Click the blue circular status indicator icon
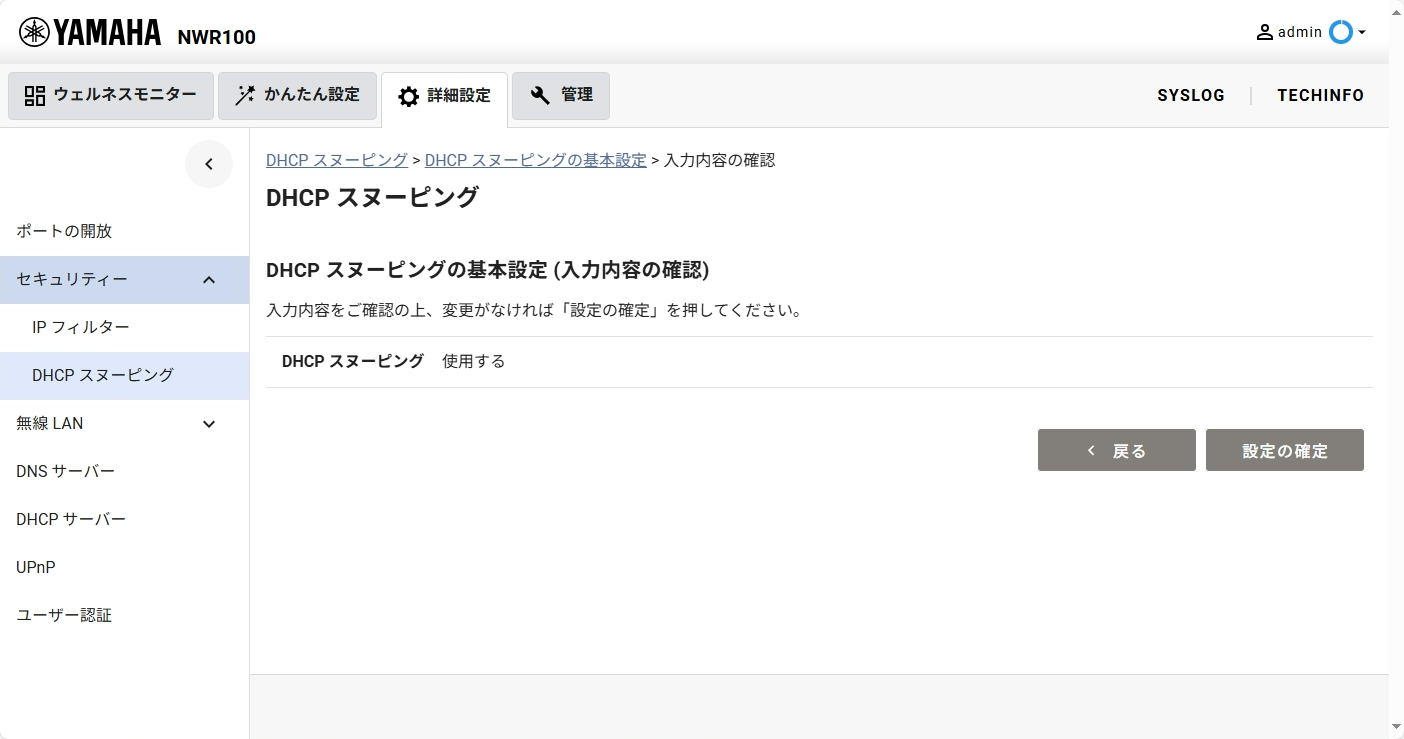This screenshot has width=1404, height=739. pos(1340,32)
